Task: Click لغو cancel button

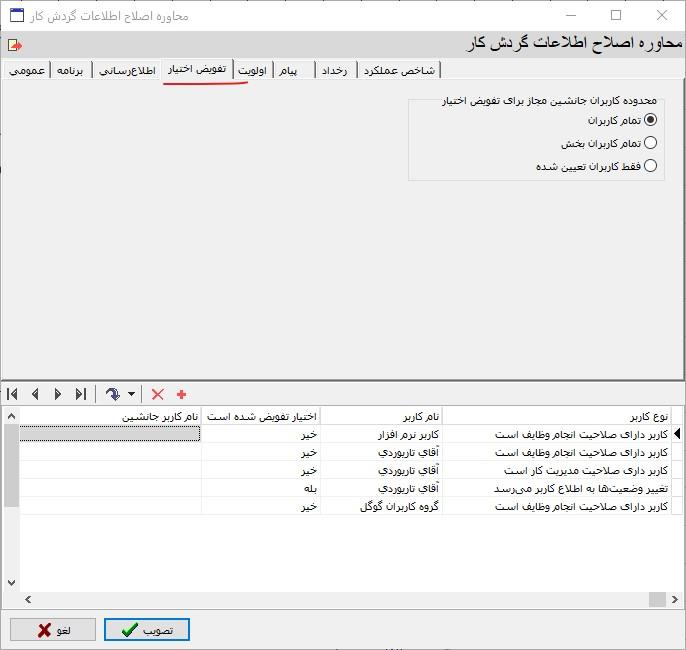Action: click(x=53, y=629)
